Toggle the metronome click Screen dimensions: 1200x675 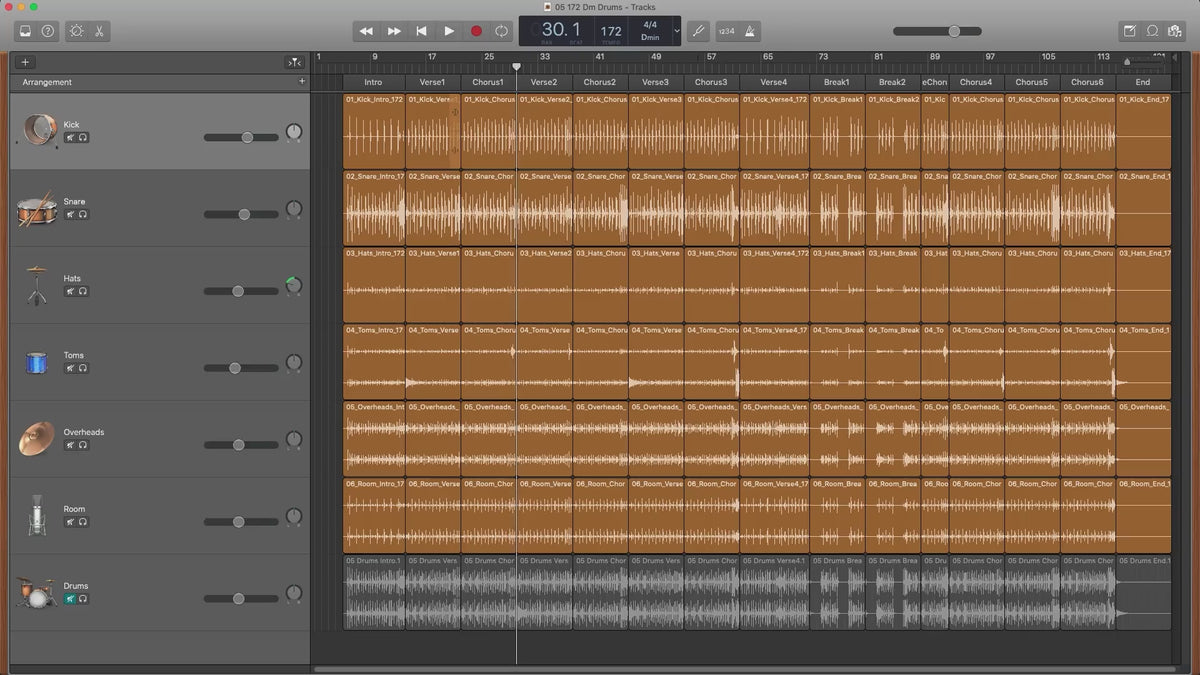(x=750, y=31)
